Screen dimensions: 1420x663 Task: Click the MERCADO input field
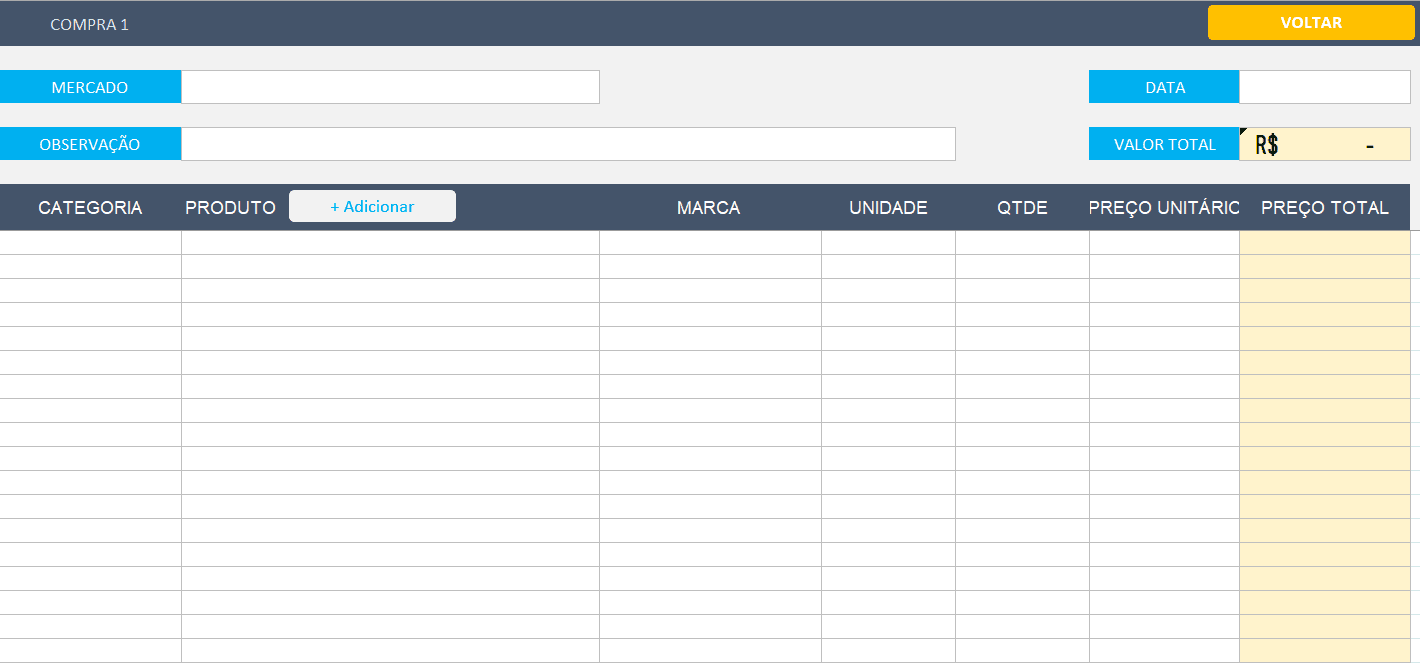[x=390, y=87]
